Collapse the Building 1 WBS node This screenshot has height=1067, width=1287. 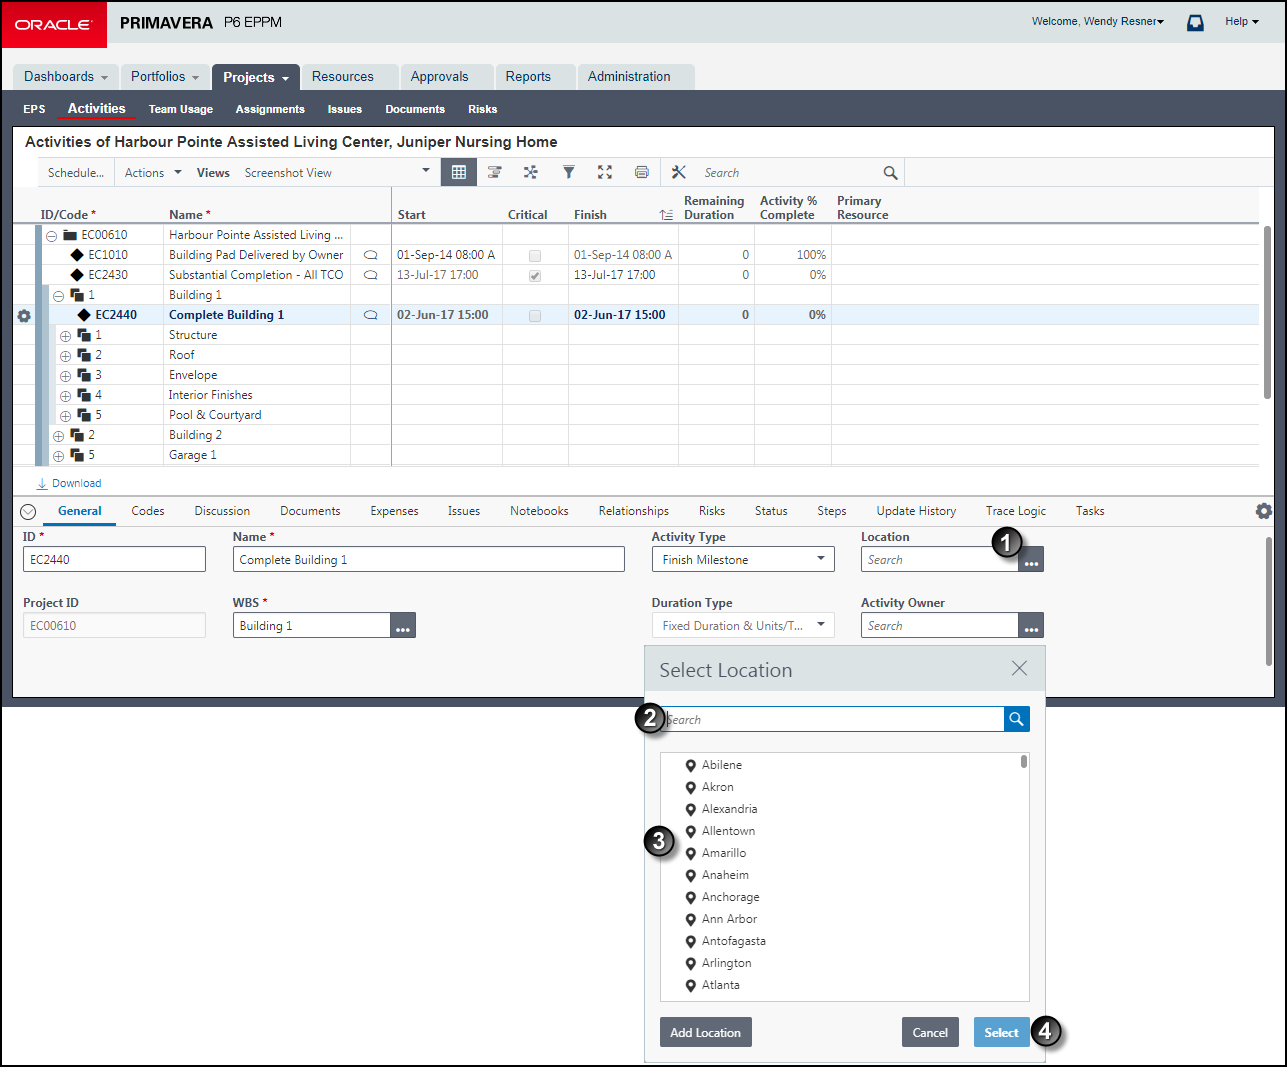tap(58, 296)
